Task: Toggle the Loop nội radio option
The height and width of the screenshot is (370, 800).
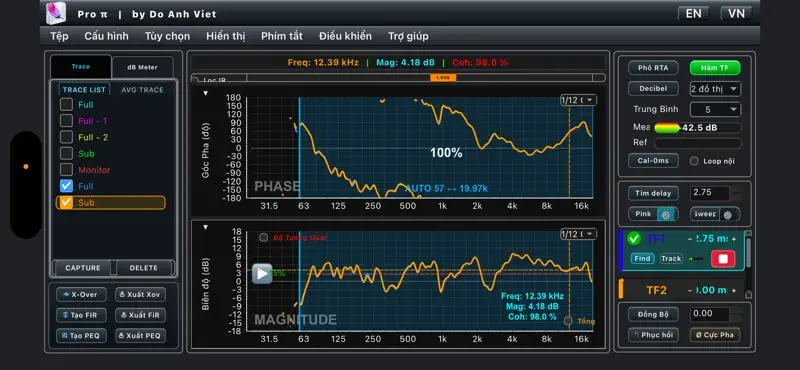Action: [694, 161]
